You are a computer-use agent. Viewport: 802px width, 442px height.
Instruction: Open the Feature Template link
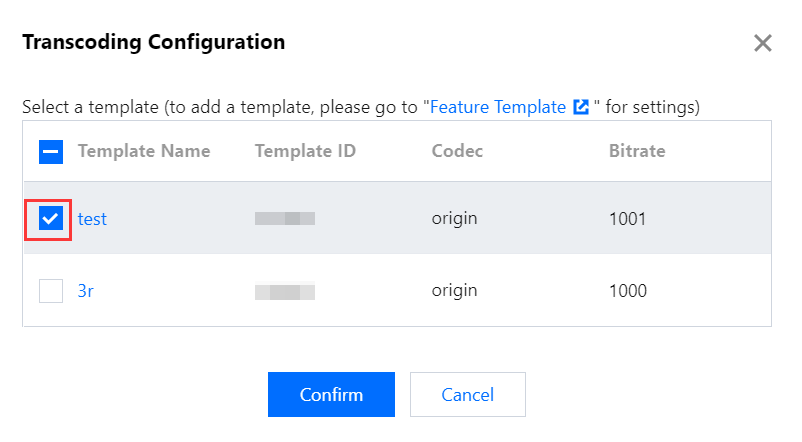tap(497, 106)
